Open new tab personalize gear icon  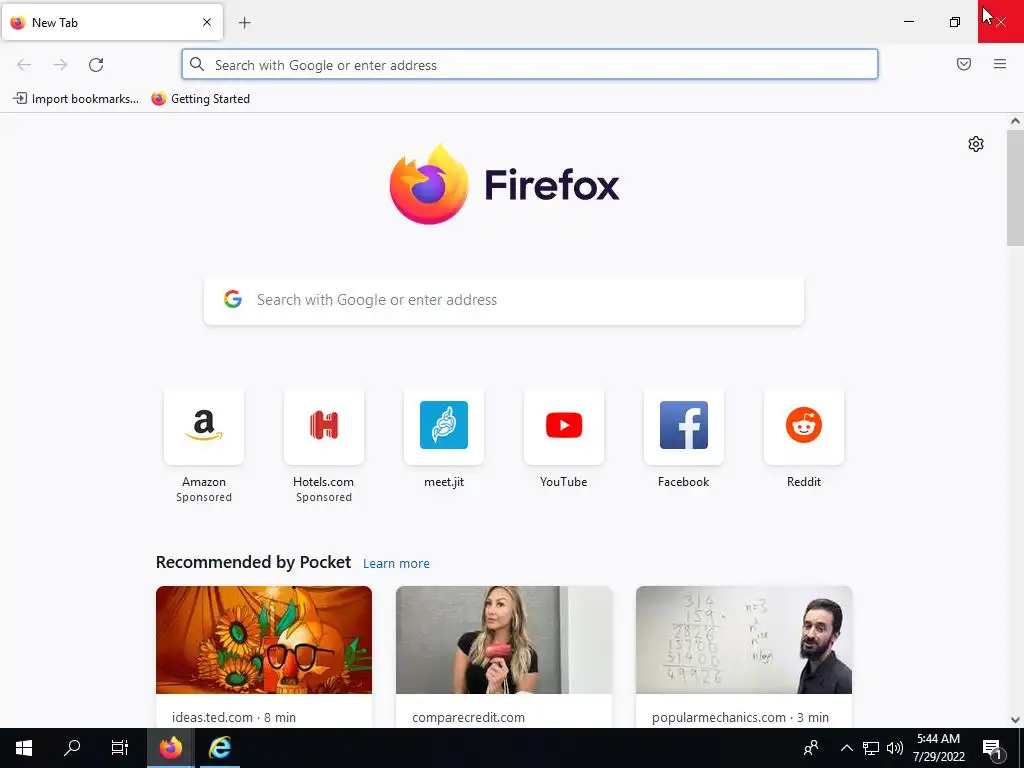(x=976, y=144)
